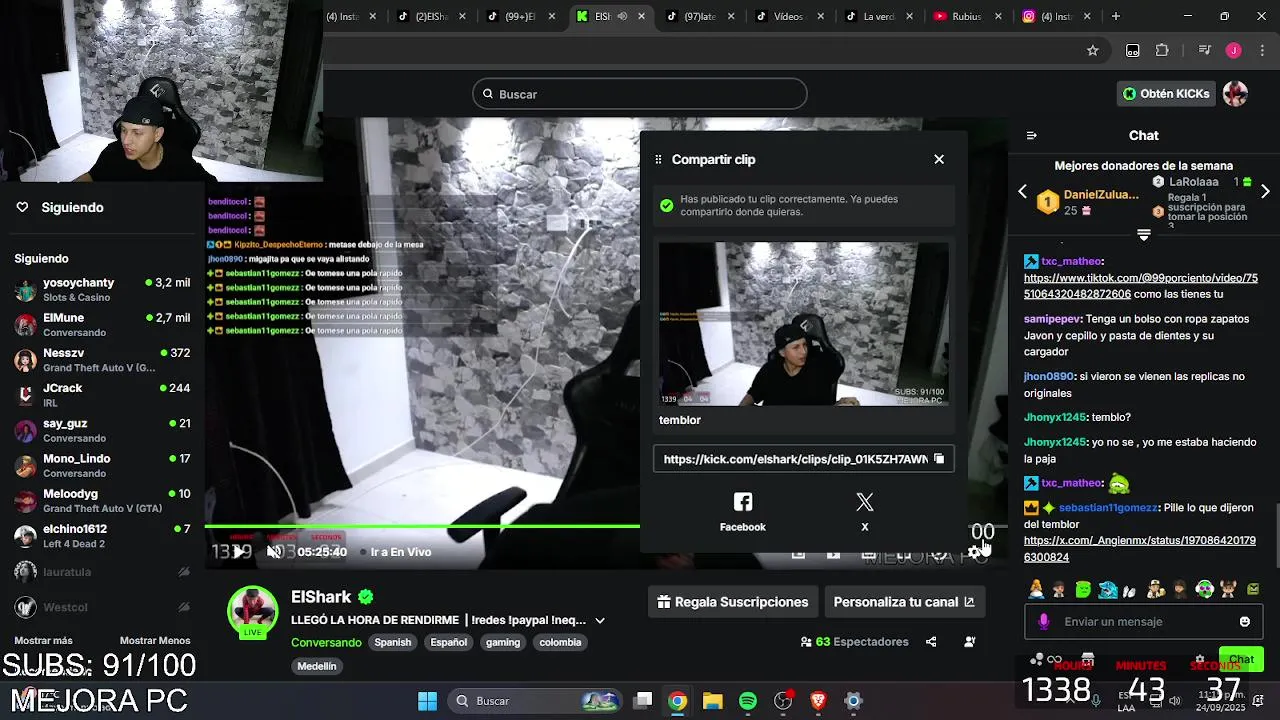Open ElMune channel in sidebar
The width and height of the screenshot is (1280, 720).
pos(102,325)
